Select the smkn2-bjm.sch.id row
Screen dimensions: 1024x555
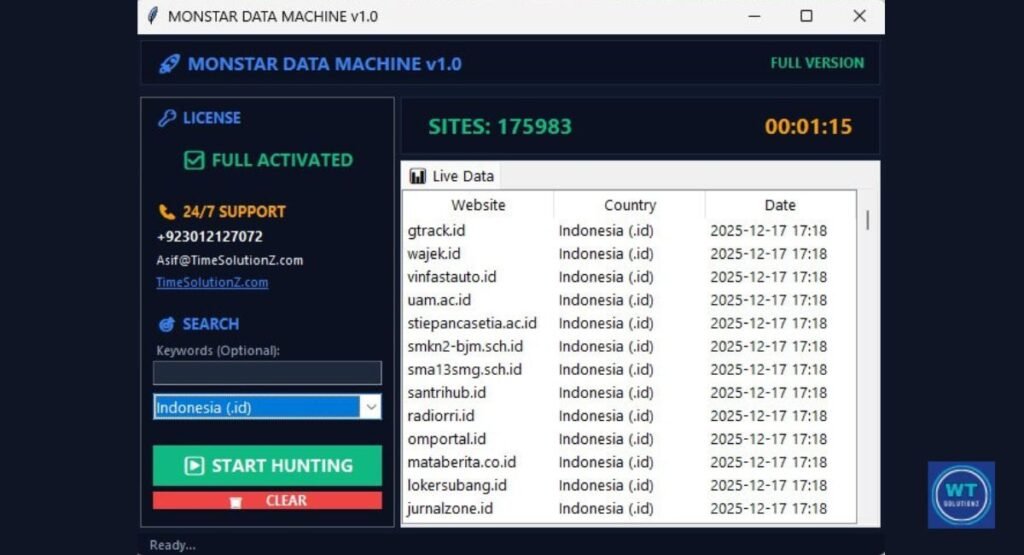[629, 347]
